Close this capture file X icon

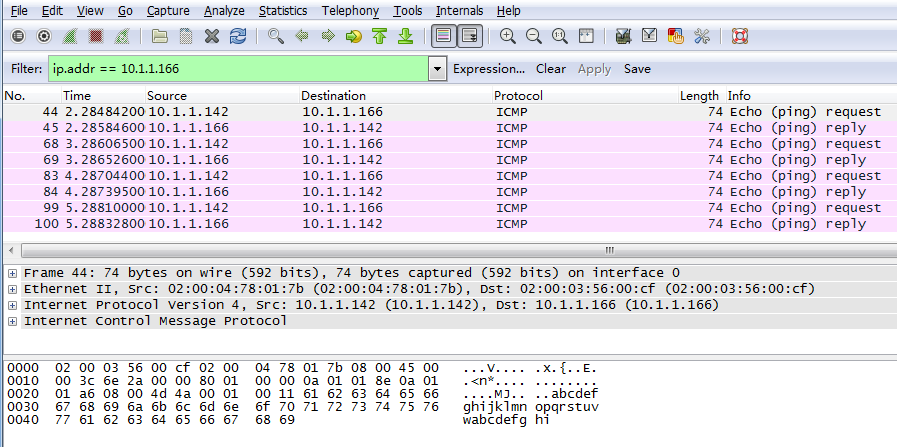(x=212, y=37)
